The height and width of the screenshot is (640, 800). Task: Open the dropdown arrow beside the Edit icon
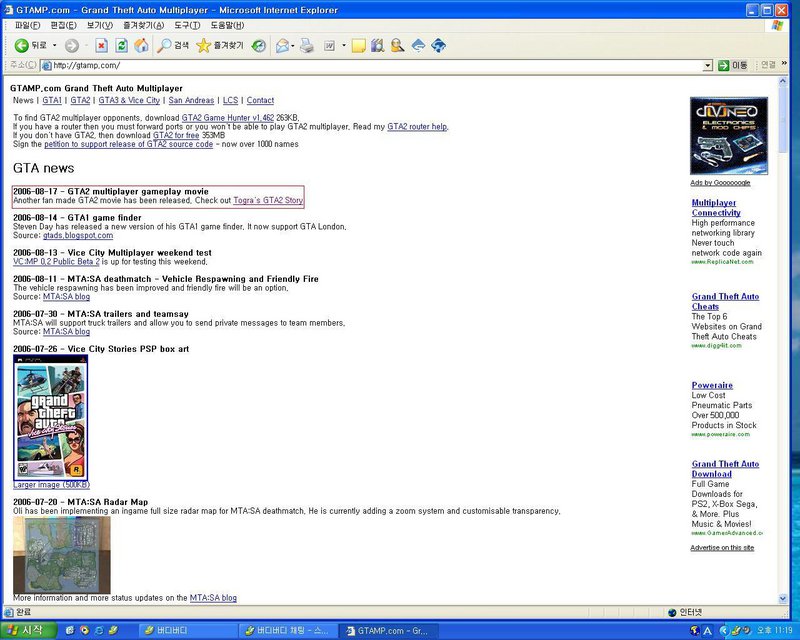point(343,46)
